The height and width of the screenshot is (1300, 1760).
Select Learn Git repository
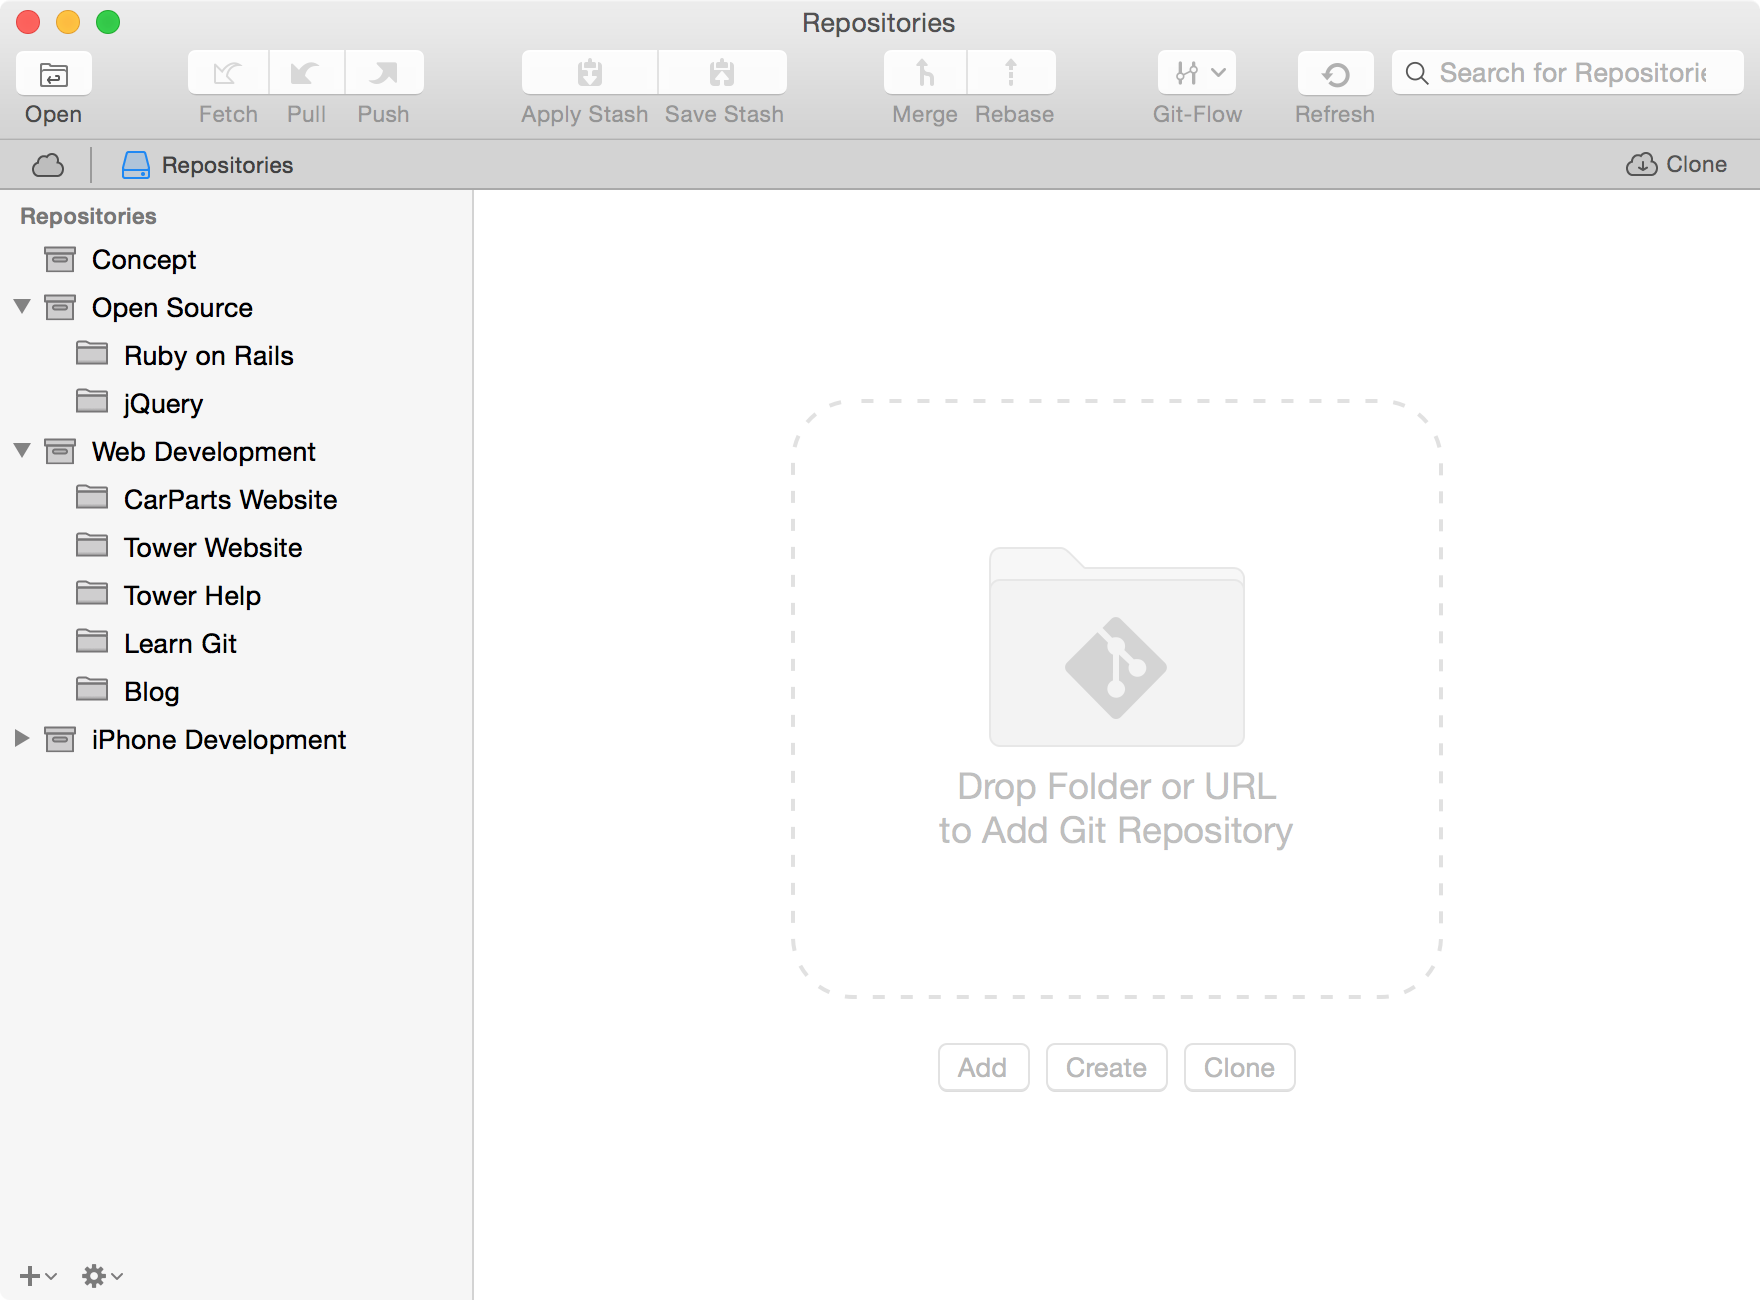pos(236,644)
